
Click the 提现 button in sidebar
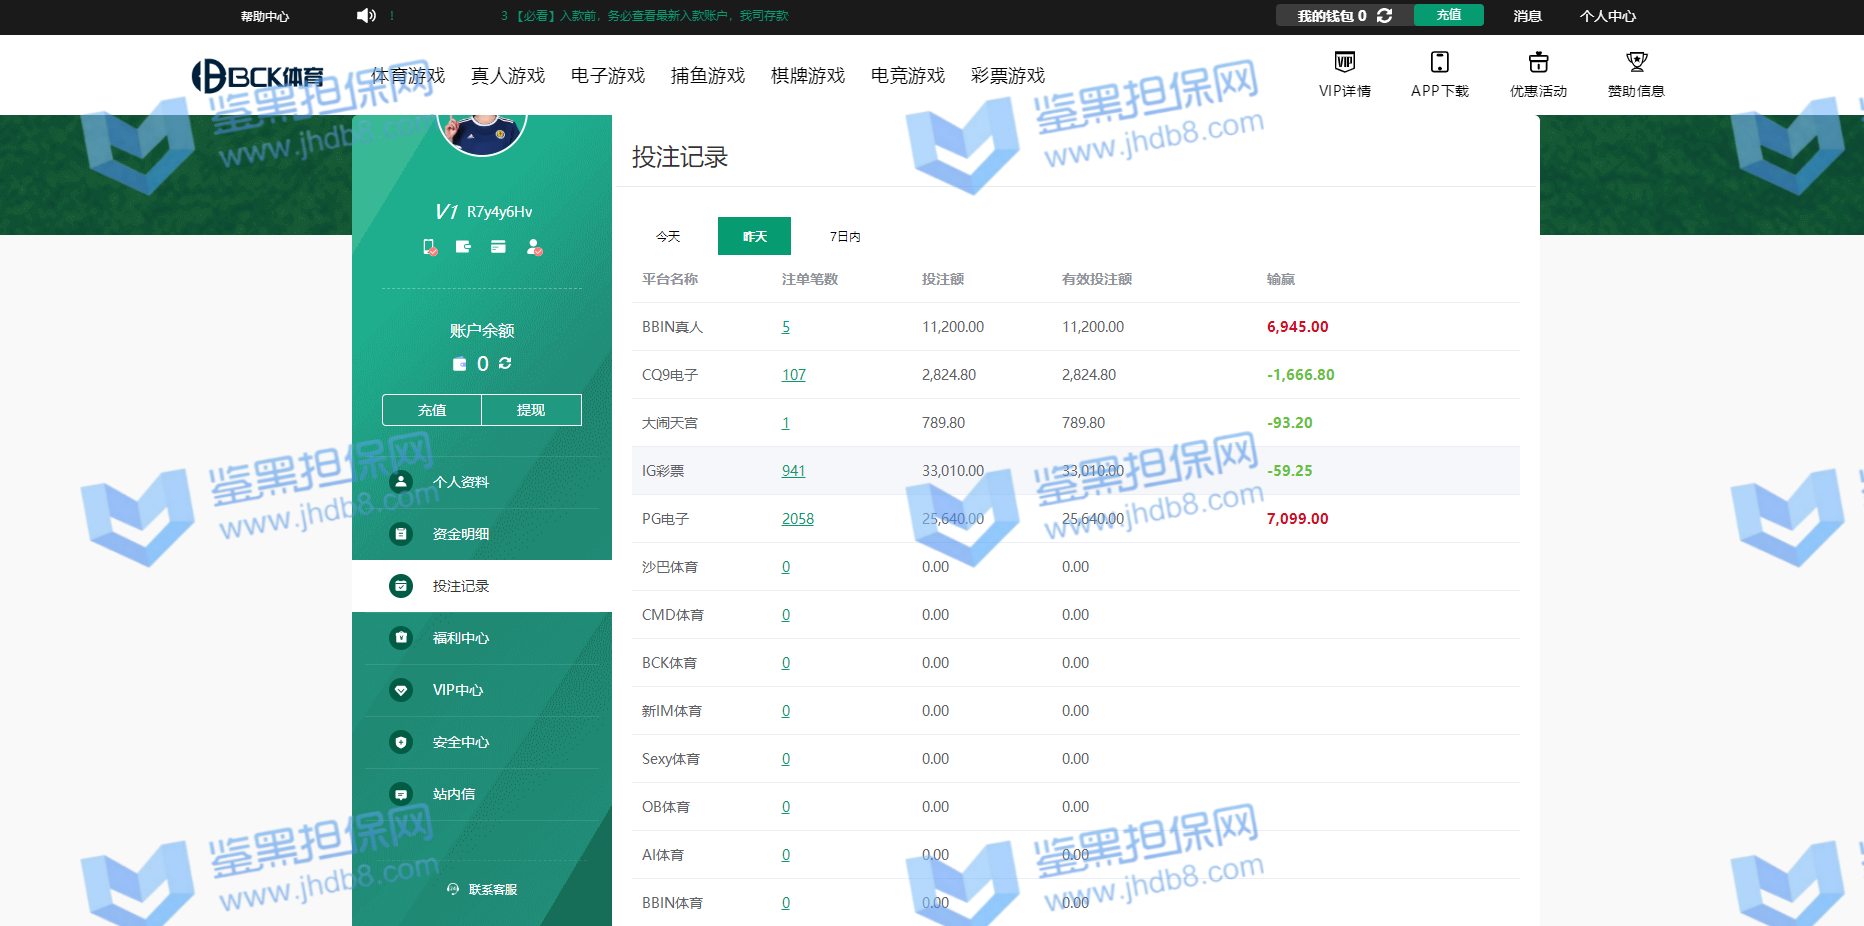pyautogui.click(x=531, y=410)
